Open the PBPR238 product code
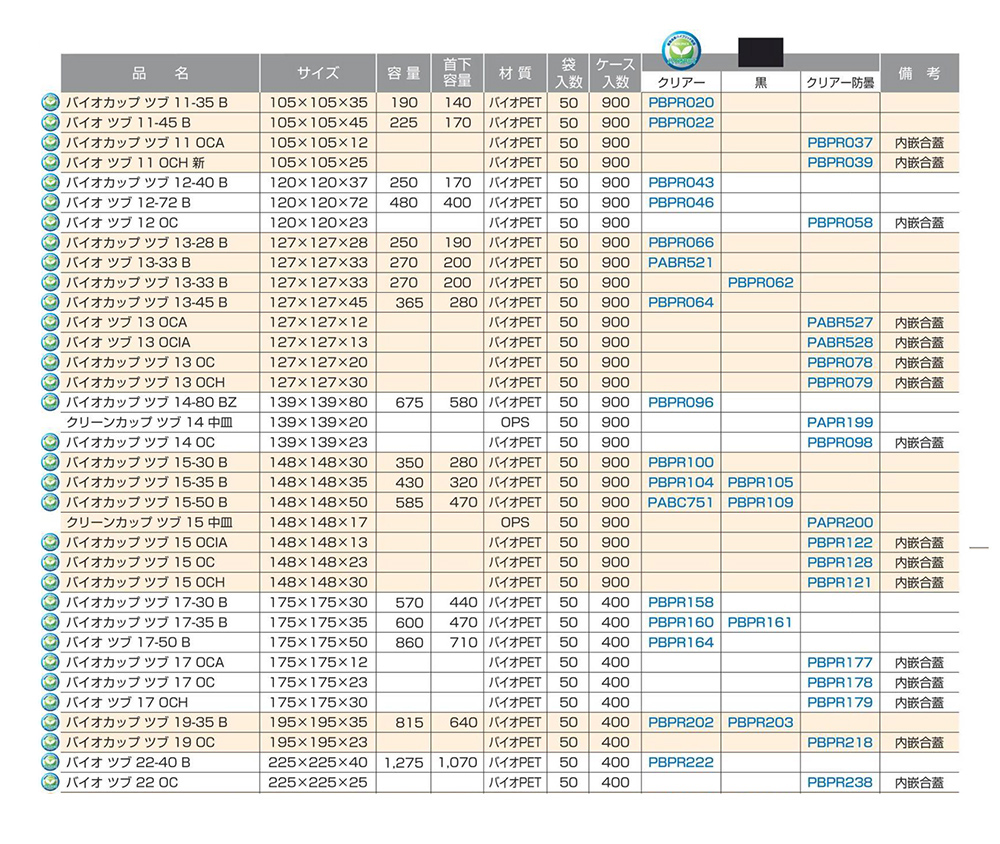 coord(840,782)
